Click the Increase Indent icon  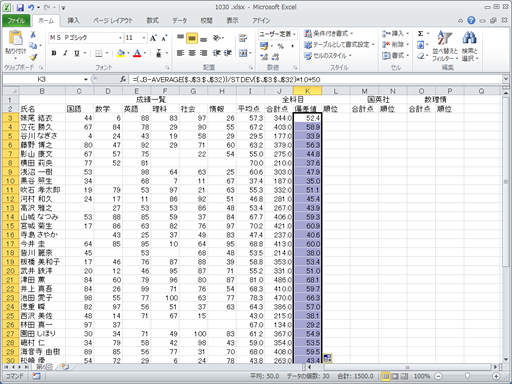pyautogui.click(x=228, y=53)
